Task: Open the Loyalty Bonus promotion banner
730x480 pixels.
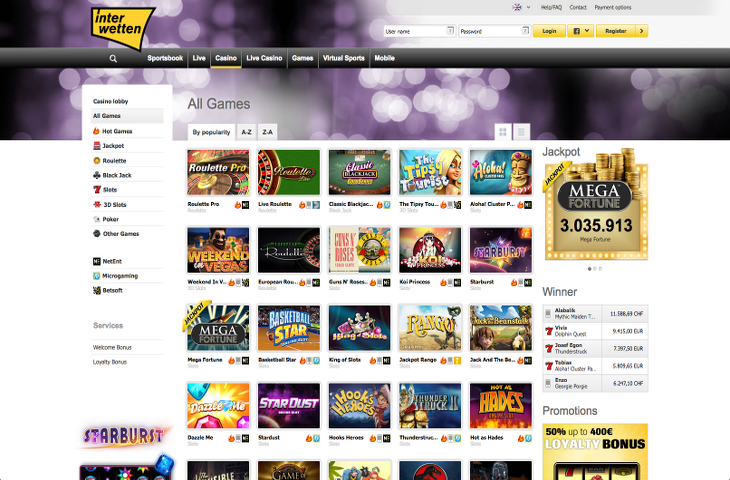Action: pos(595,452)
